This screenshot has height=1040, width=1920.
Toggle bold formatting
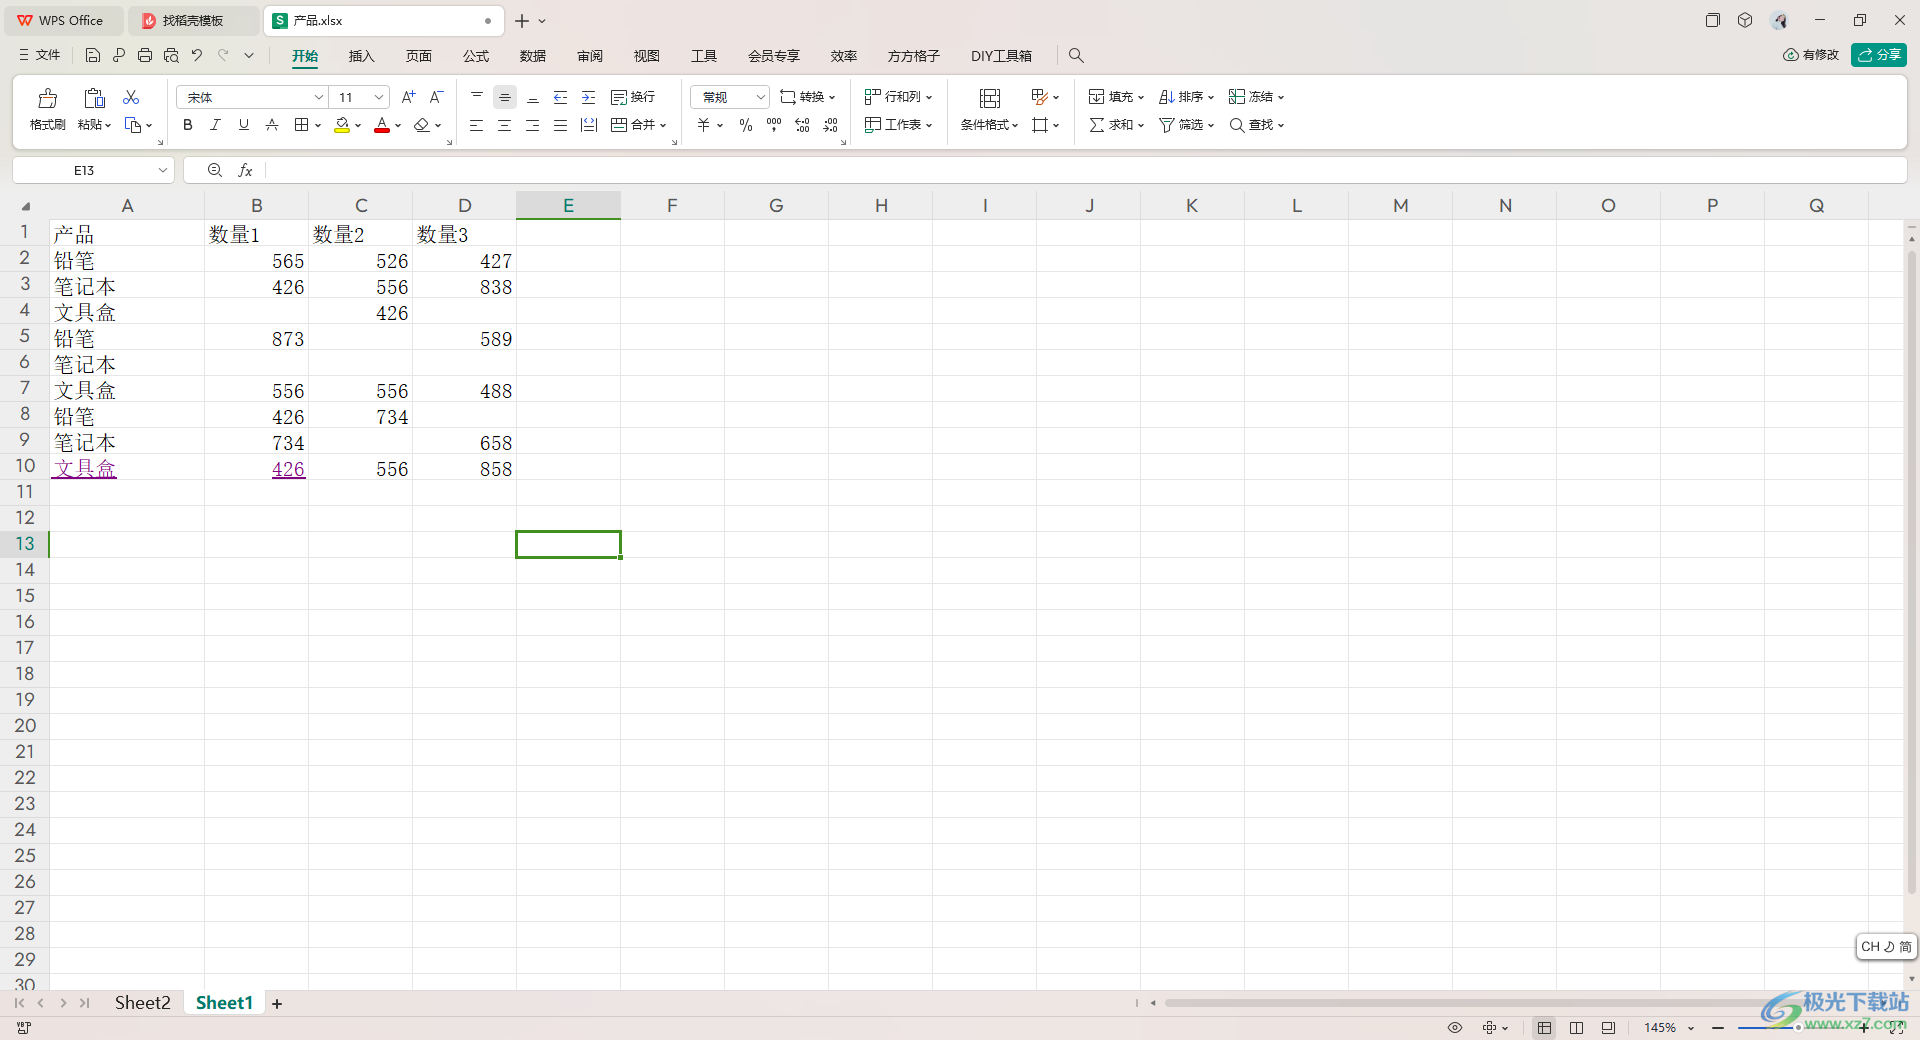[188, 125]
